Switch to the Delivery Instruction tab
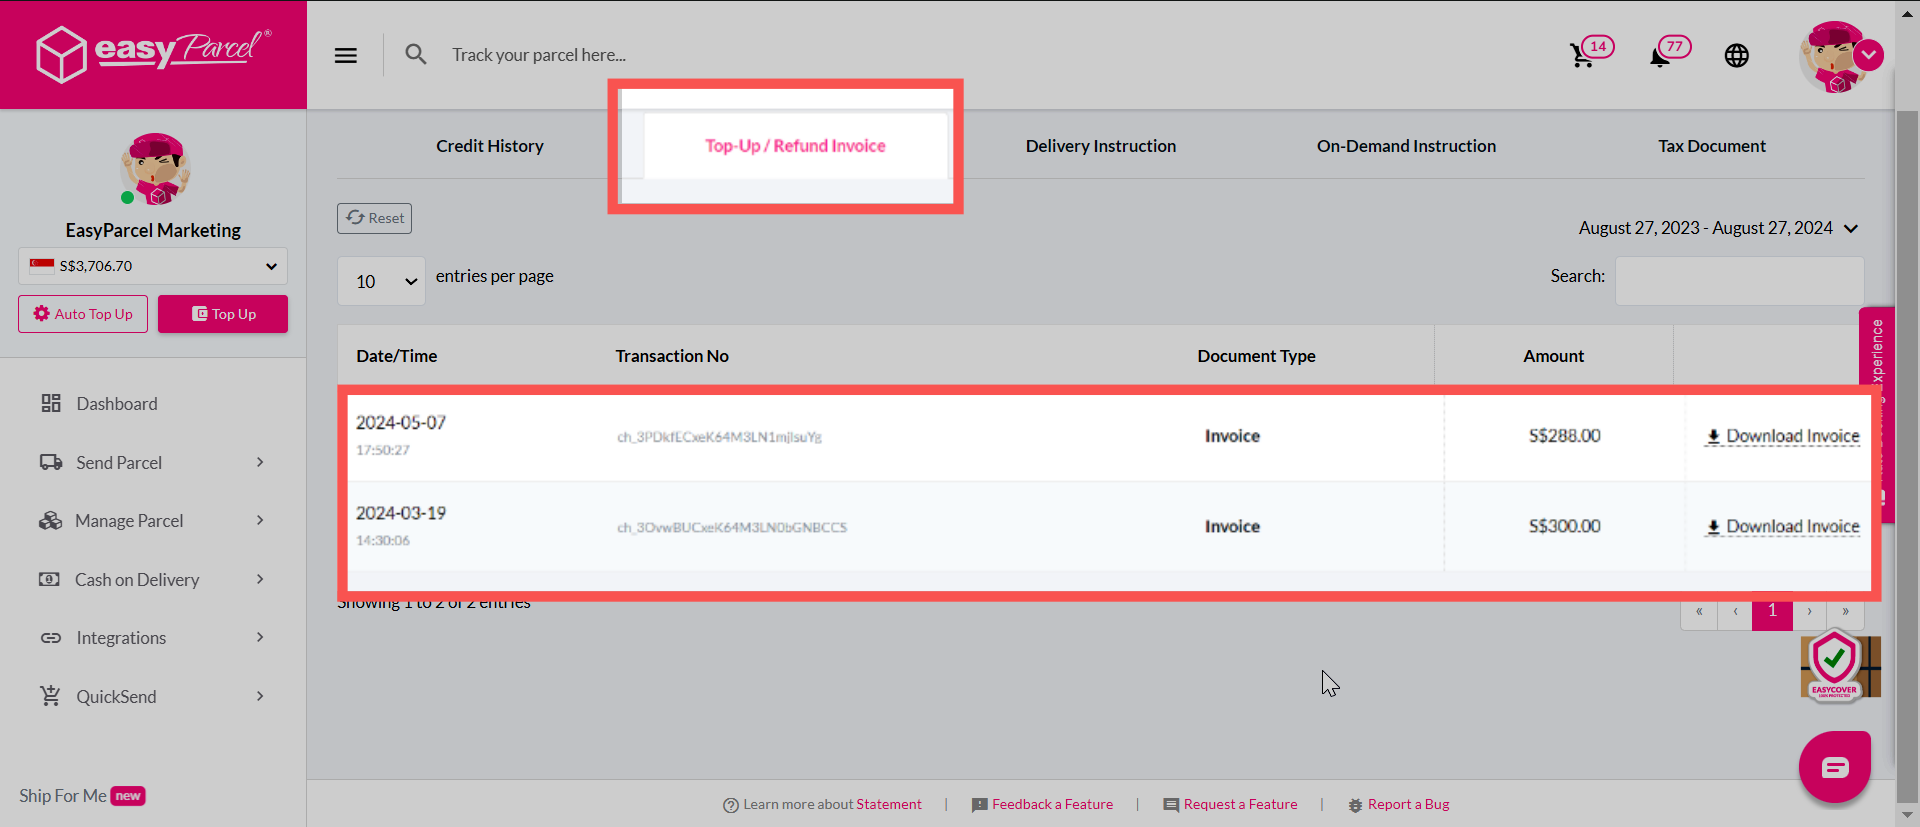Screen dimensions: 1920x827 [1101, 146]
